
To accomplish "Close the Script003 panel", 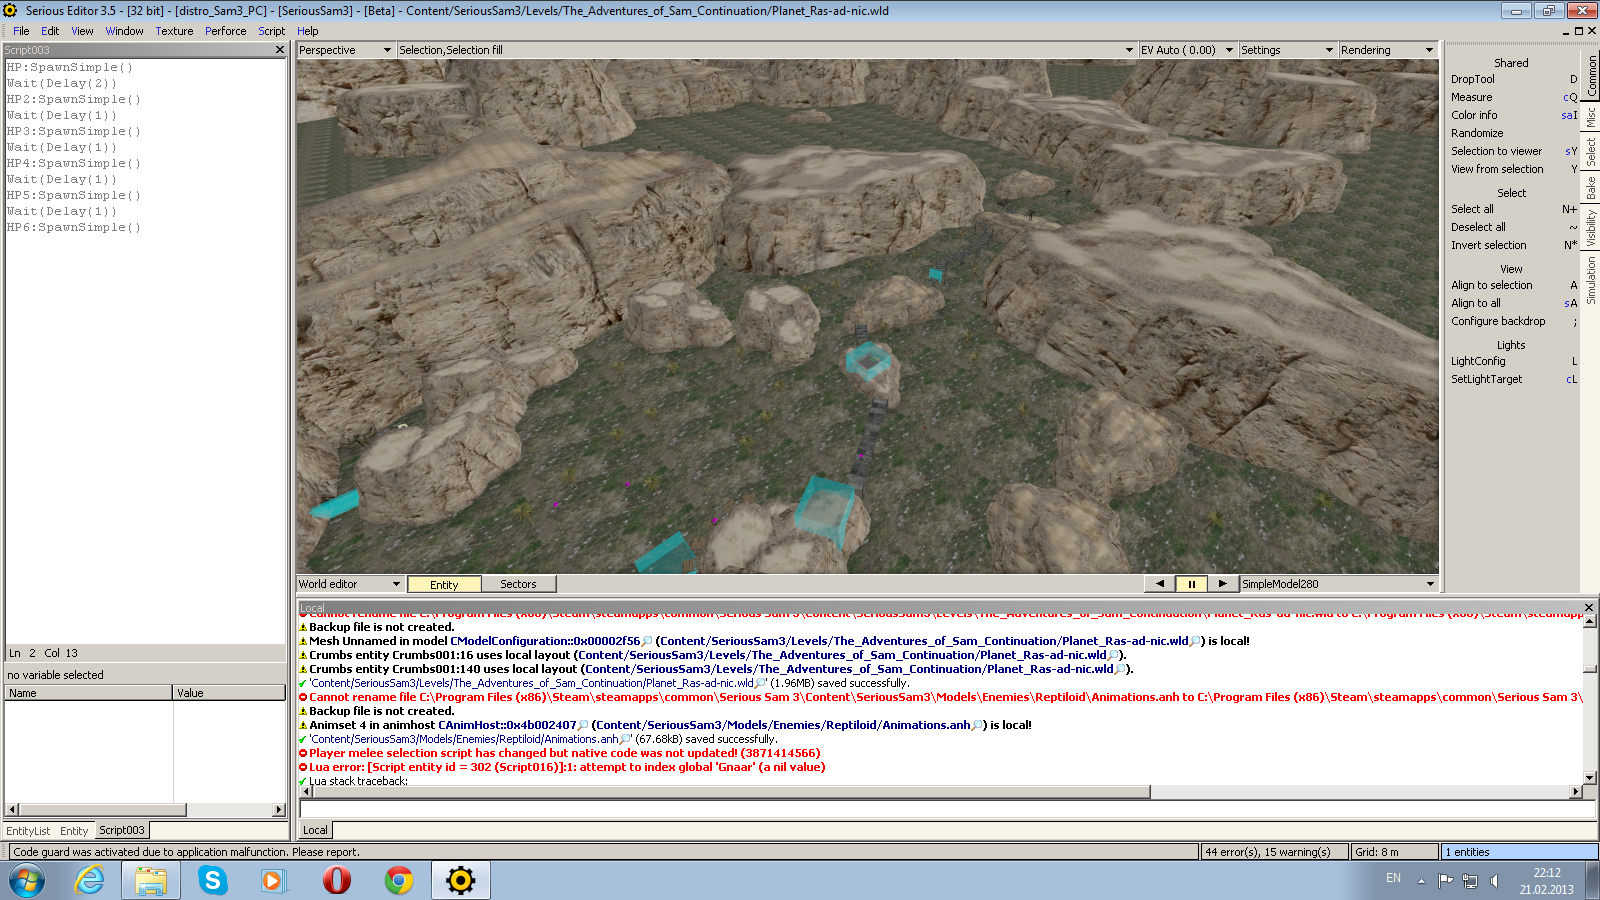I will point(280,49).
